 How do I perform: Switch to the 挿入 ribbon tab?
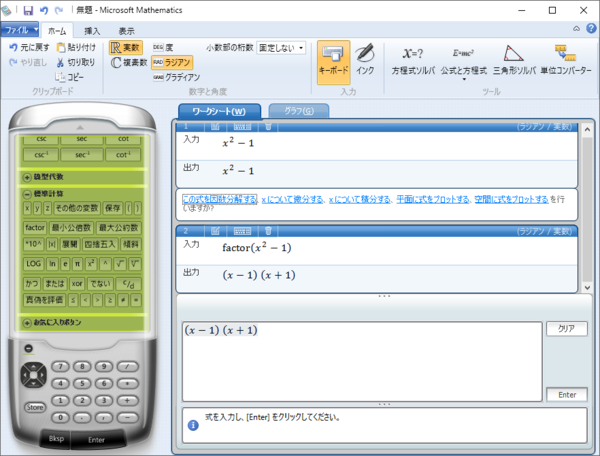pos(92,31)
